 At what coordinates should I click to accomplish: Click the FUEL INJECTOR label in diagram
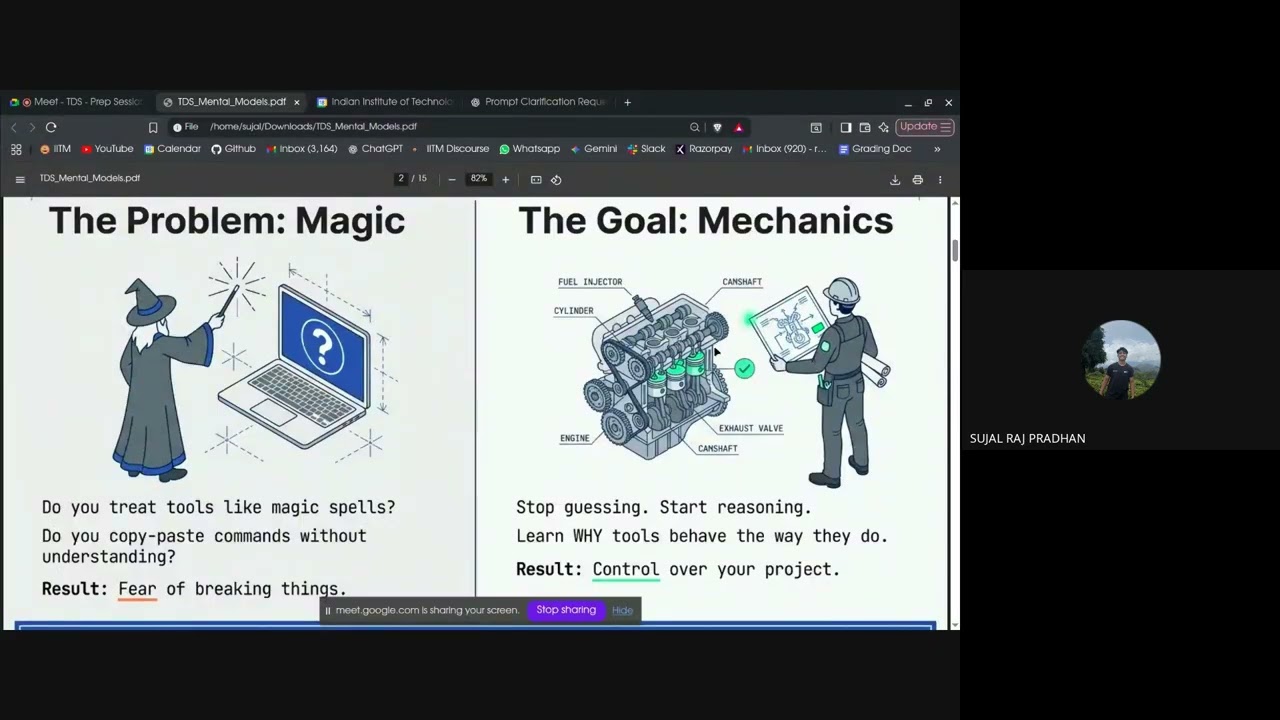coord(590,282)
